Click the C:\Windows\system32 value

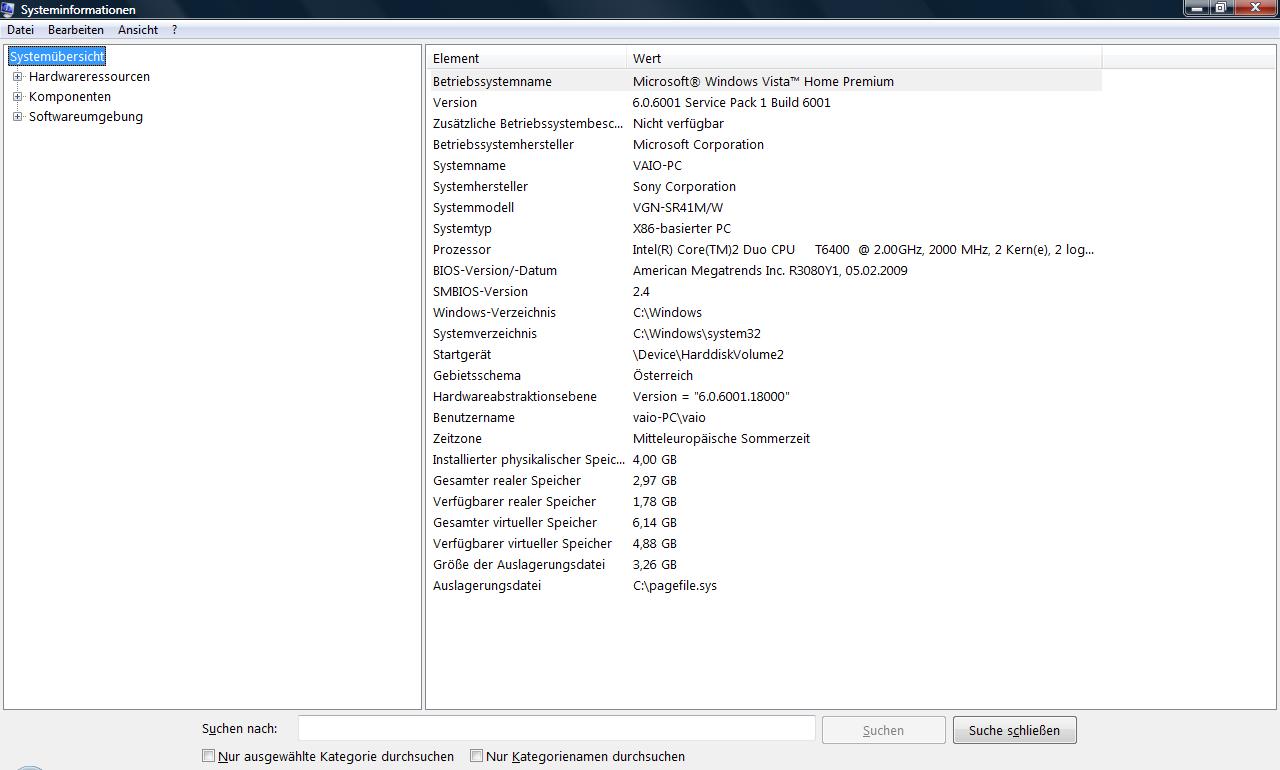697,334
